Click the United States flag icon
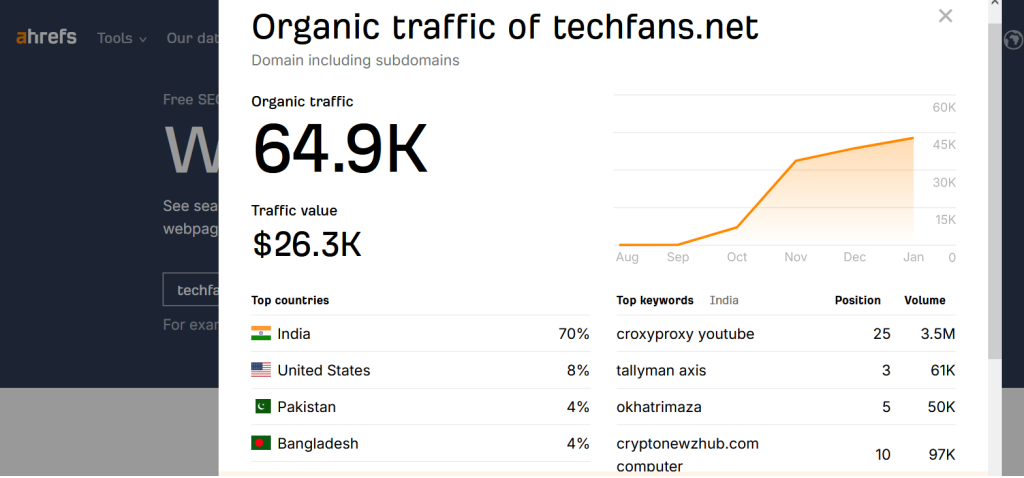Screen dimensions: 1024x478 click(261, 370)
